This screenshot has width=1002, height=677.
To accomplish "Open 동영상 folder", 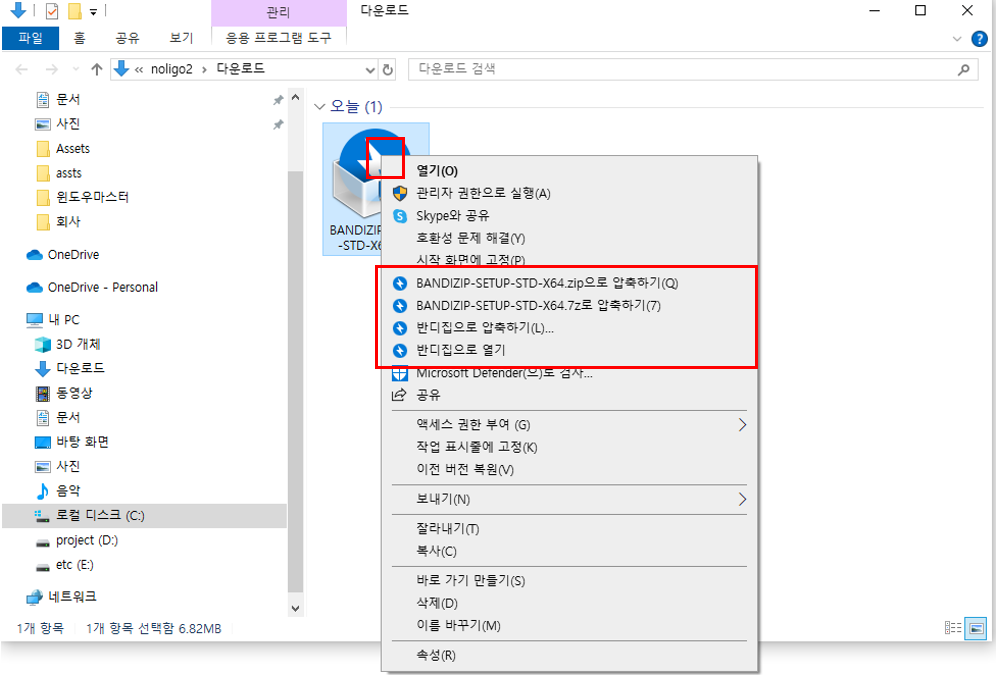I will pos(74,393).
